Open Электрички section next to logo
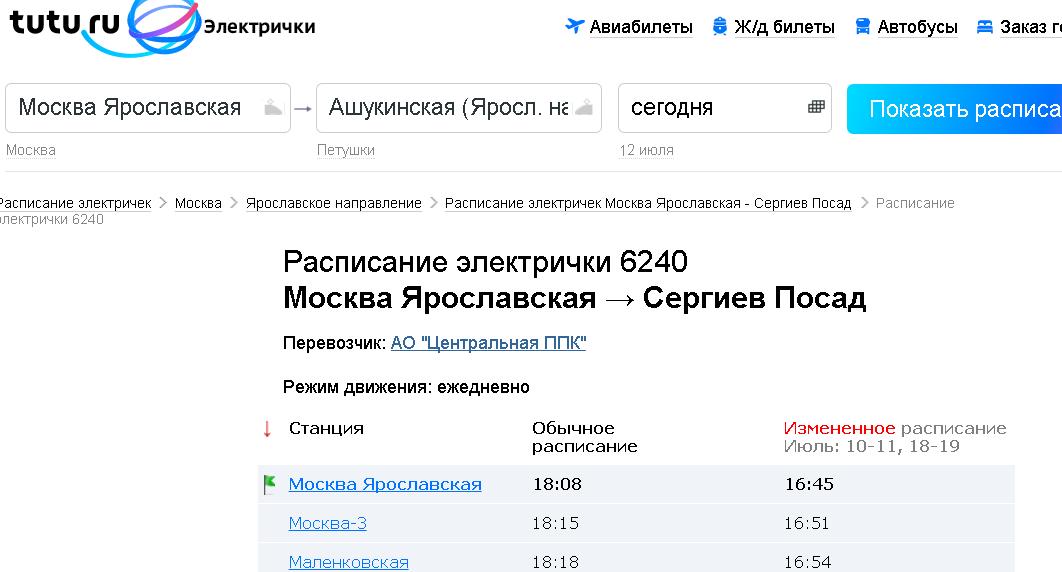This screenshot has width=1062, height=572. tap(259, 27)
